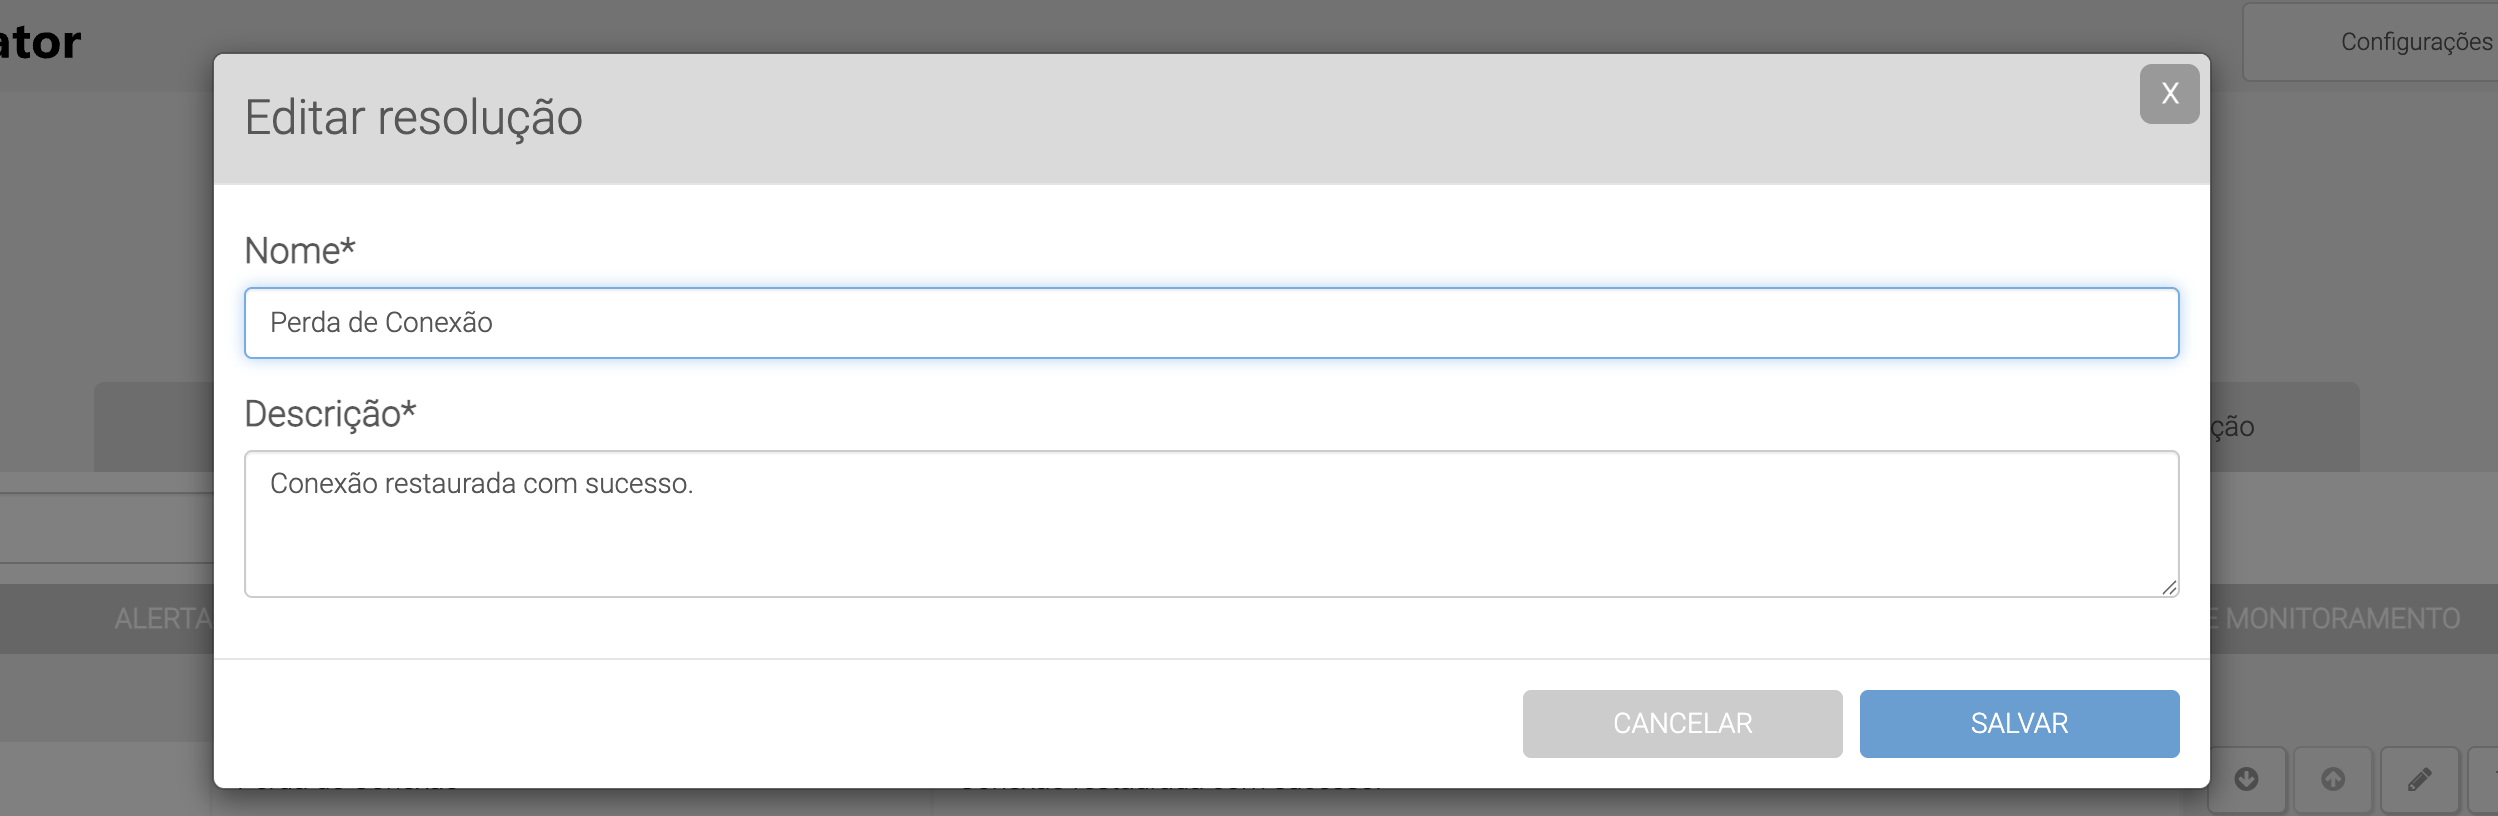Click the pencil edit icon
The width and height of the screenshot is (2498, 816).
2419,779
